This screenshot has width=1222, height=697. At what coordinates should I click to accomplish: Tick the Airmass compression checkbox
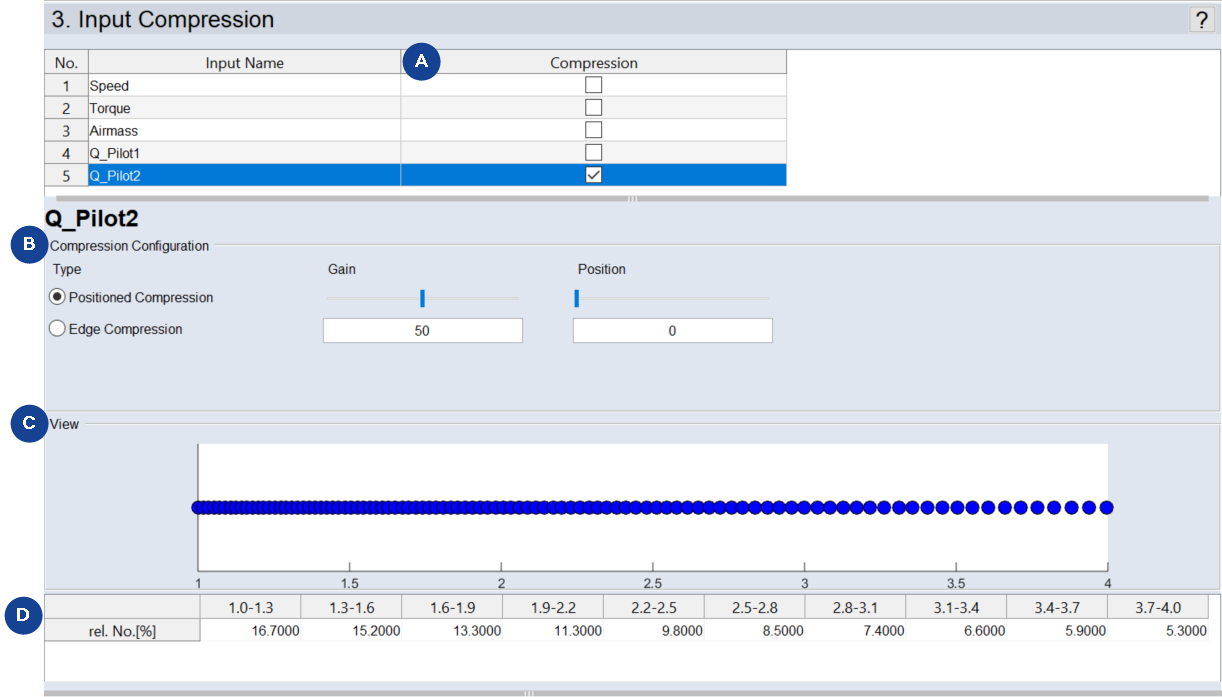coord(593,130)
